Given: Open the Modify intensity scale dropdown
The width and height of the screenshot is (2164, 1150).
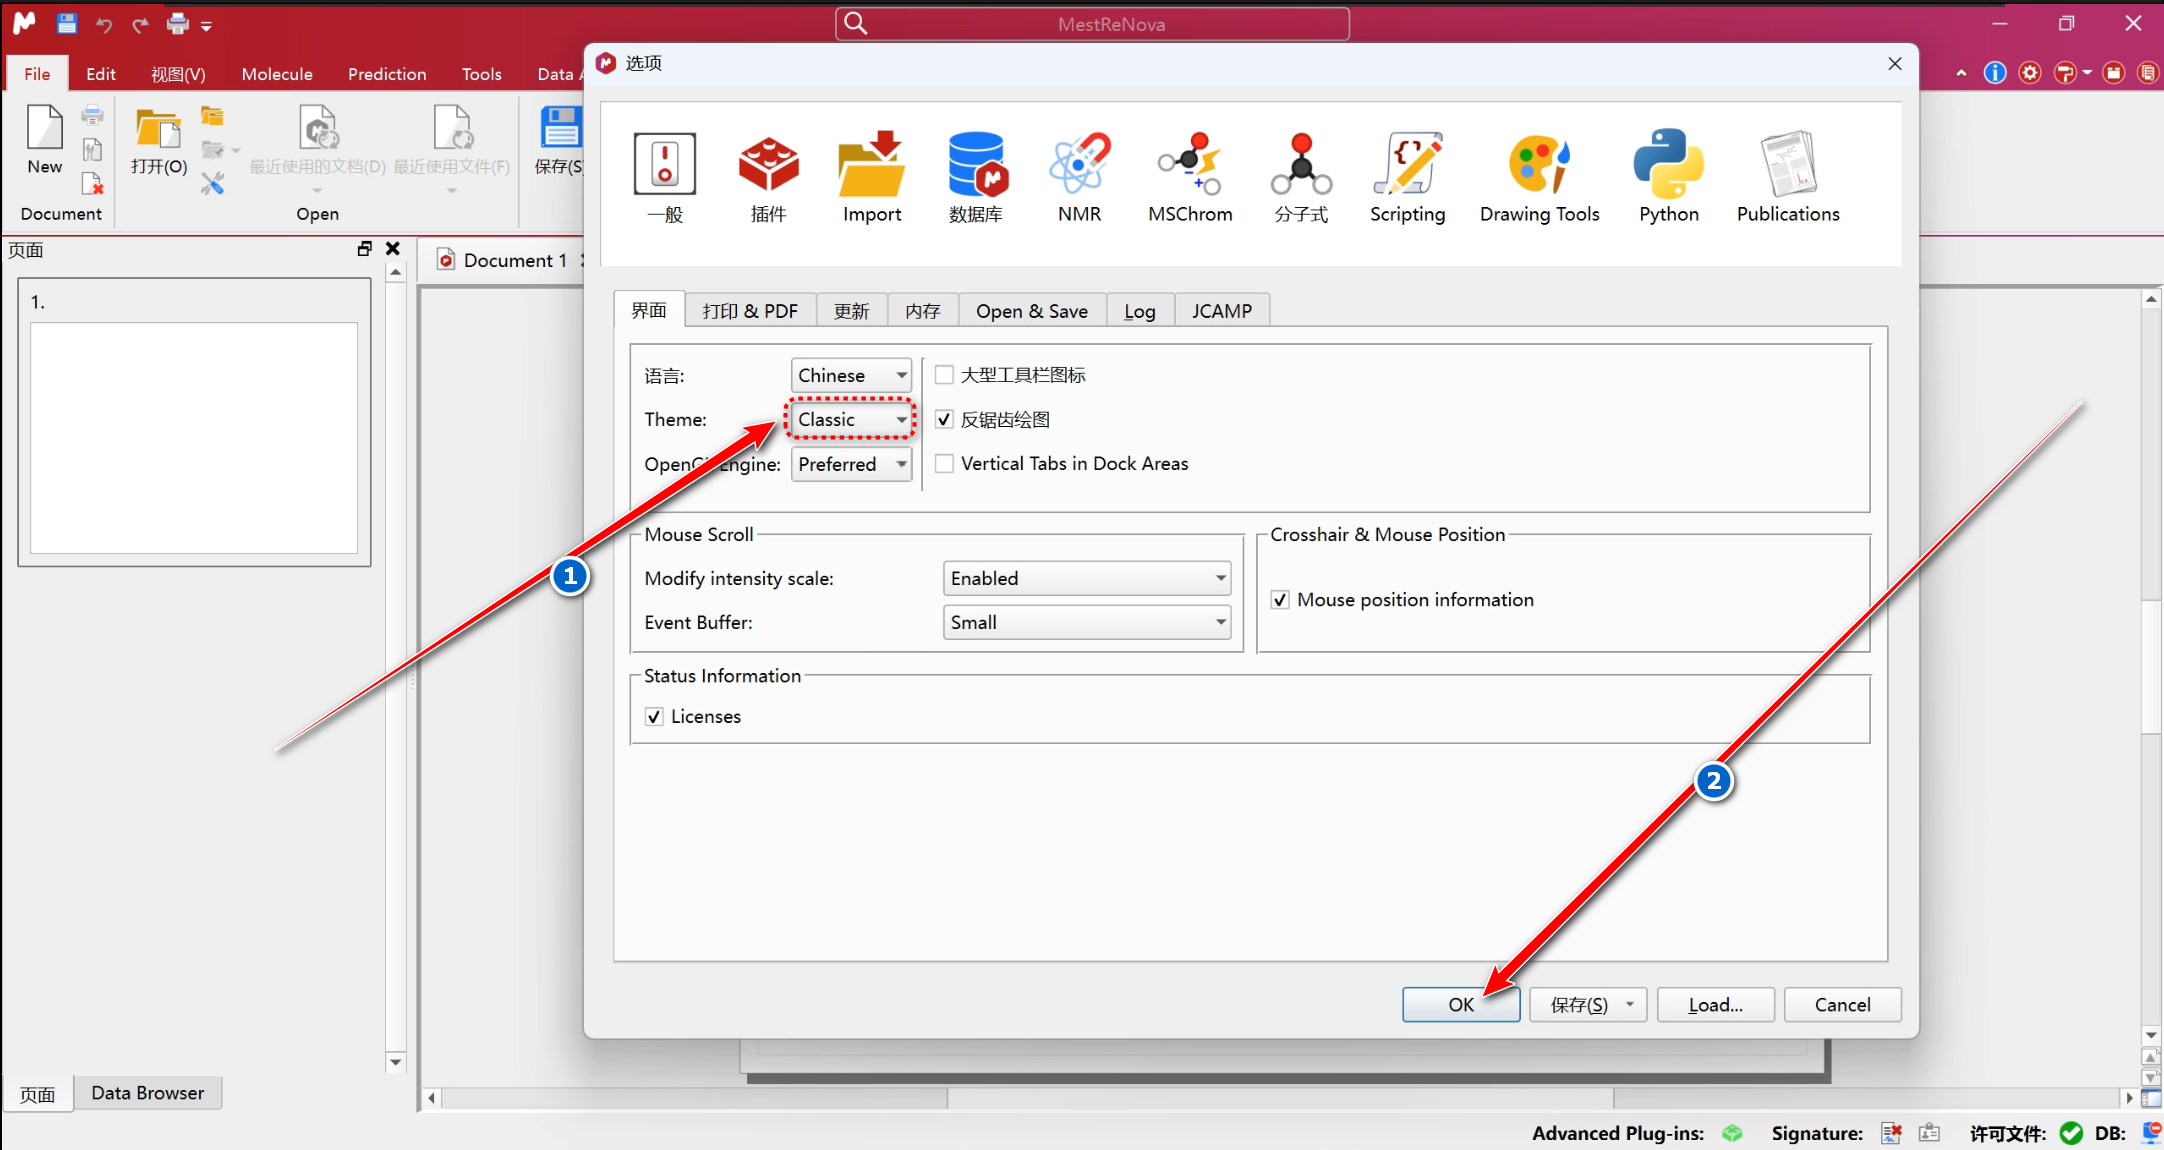Looking at the screenshot, I should pos(1087,578).
